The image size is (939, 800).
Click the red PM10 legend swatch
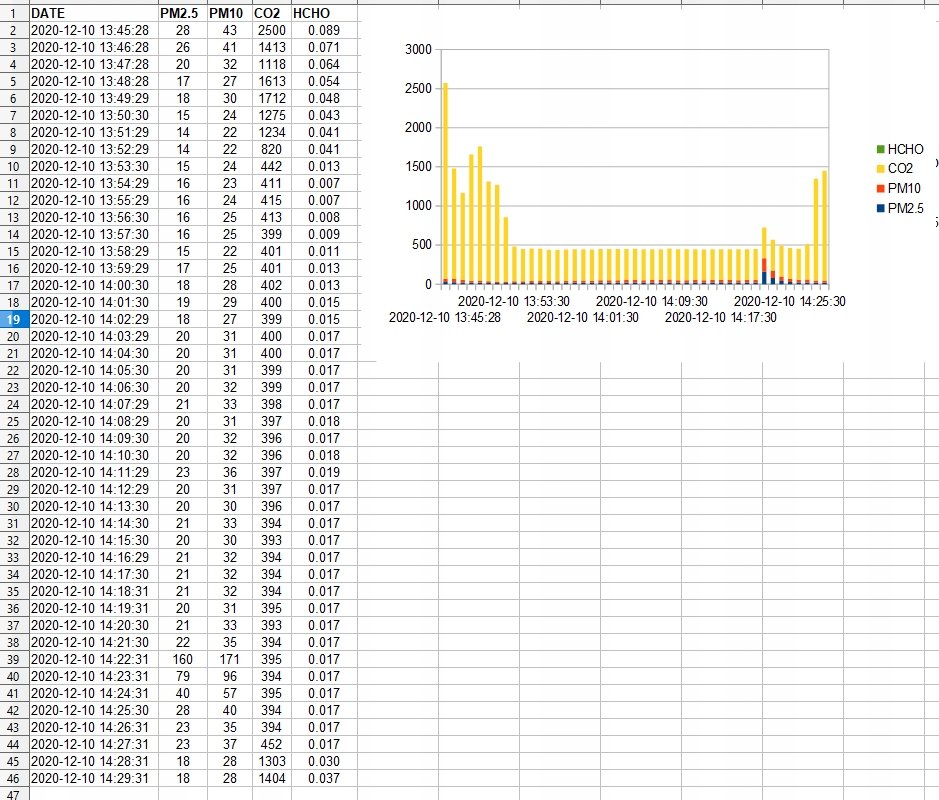click(880, 188)
